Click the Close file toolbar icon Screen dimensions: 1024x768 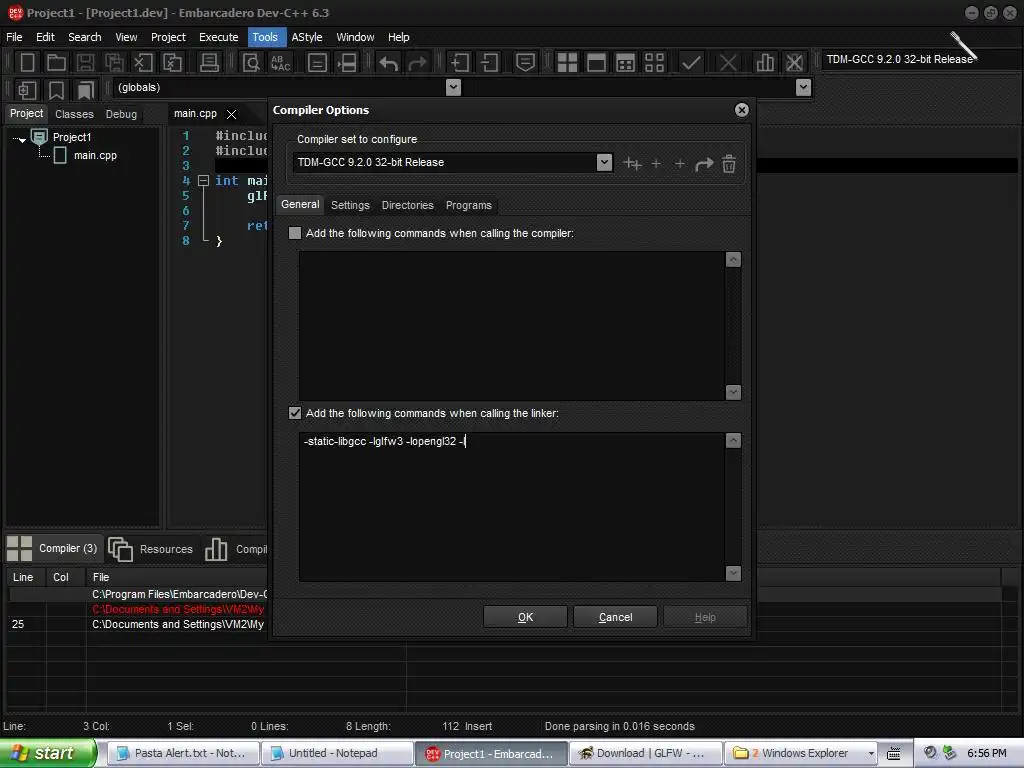click(x=143, y=63)
